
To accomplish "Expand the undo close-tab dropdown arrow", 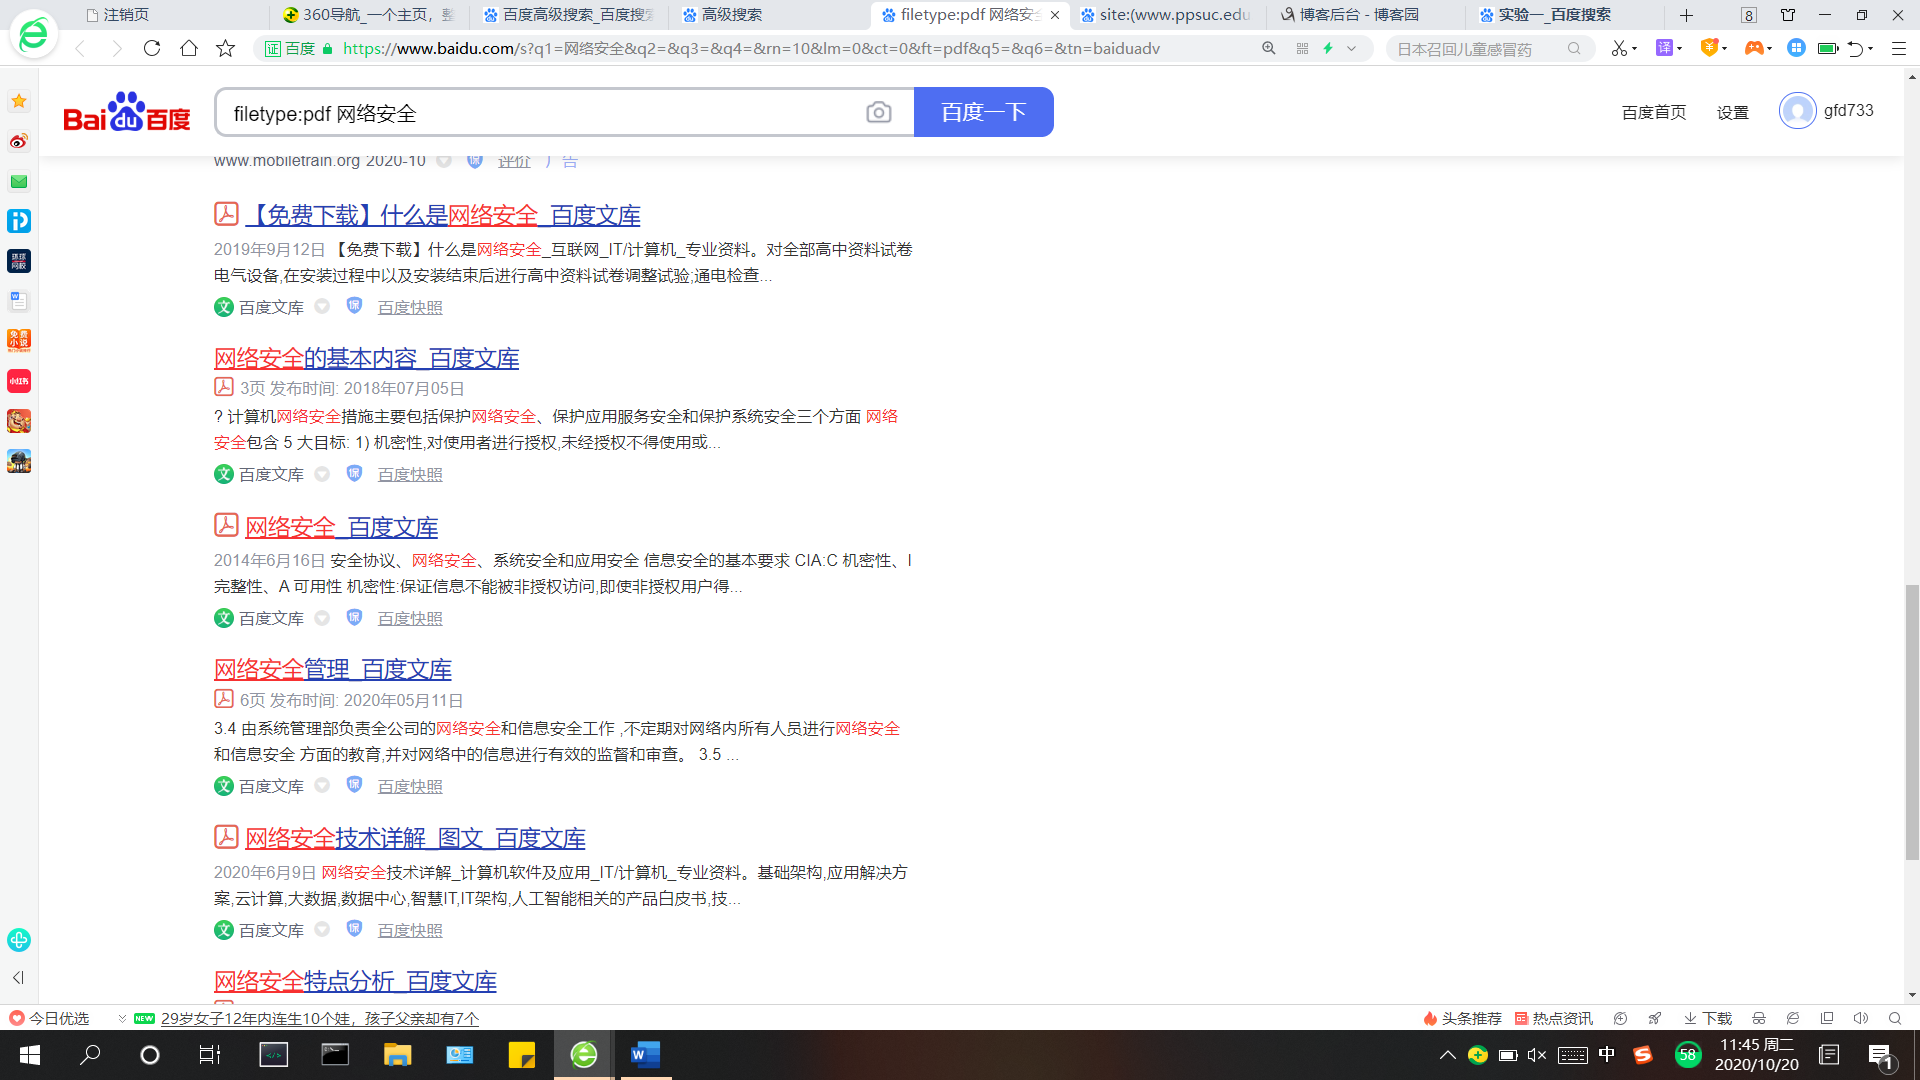I will click(x=1871, y=48).
